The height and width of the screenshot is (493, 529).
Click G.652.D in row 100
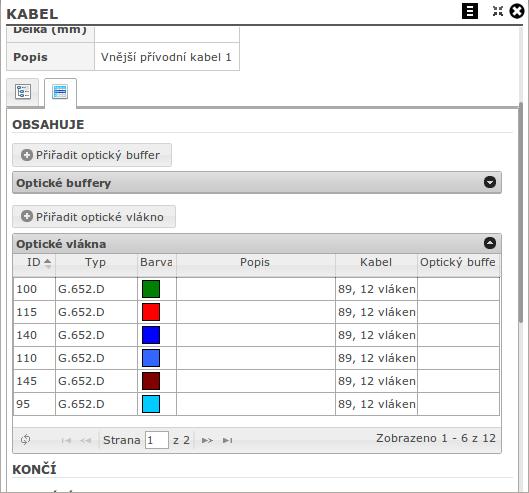(x=81, y=289)
